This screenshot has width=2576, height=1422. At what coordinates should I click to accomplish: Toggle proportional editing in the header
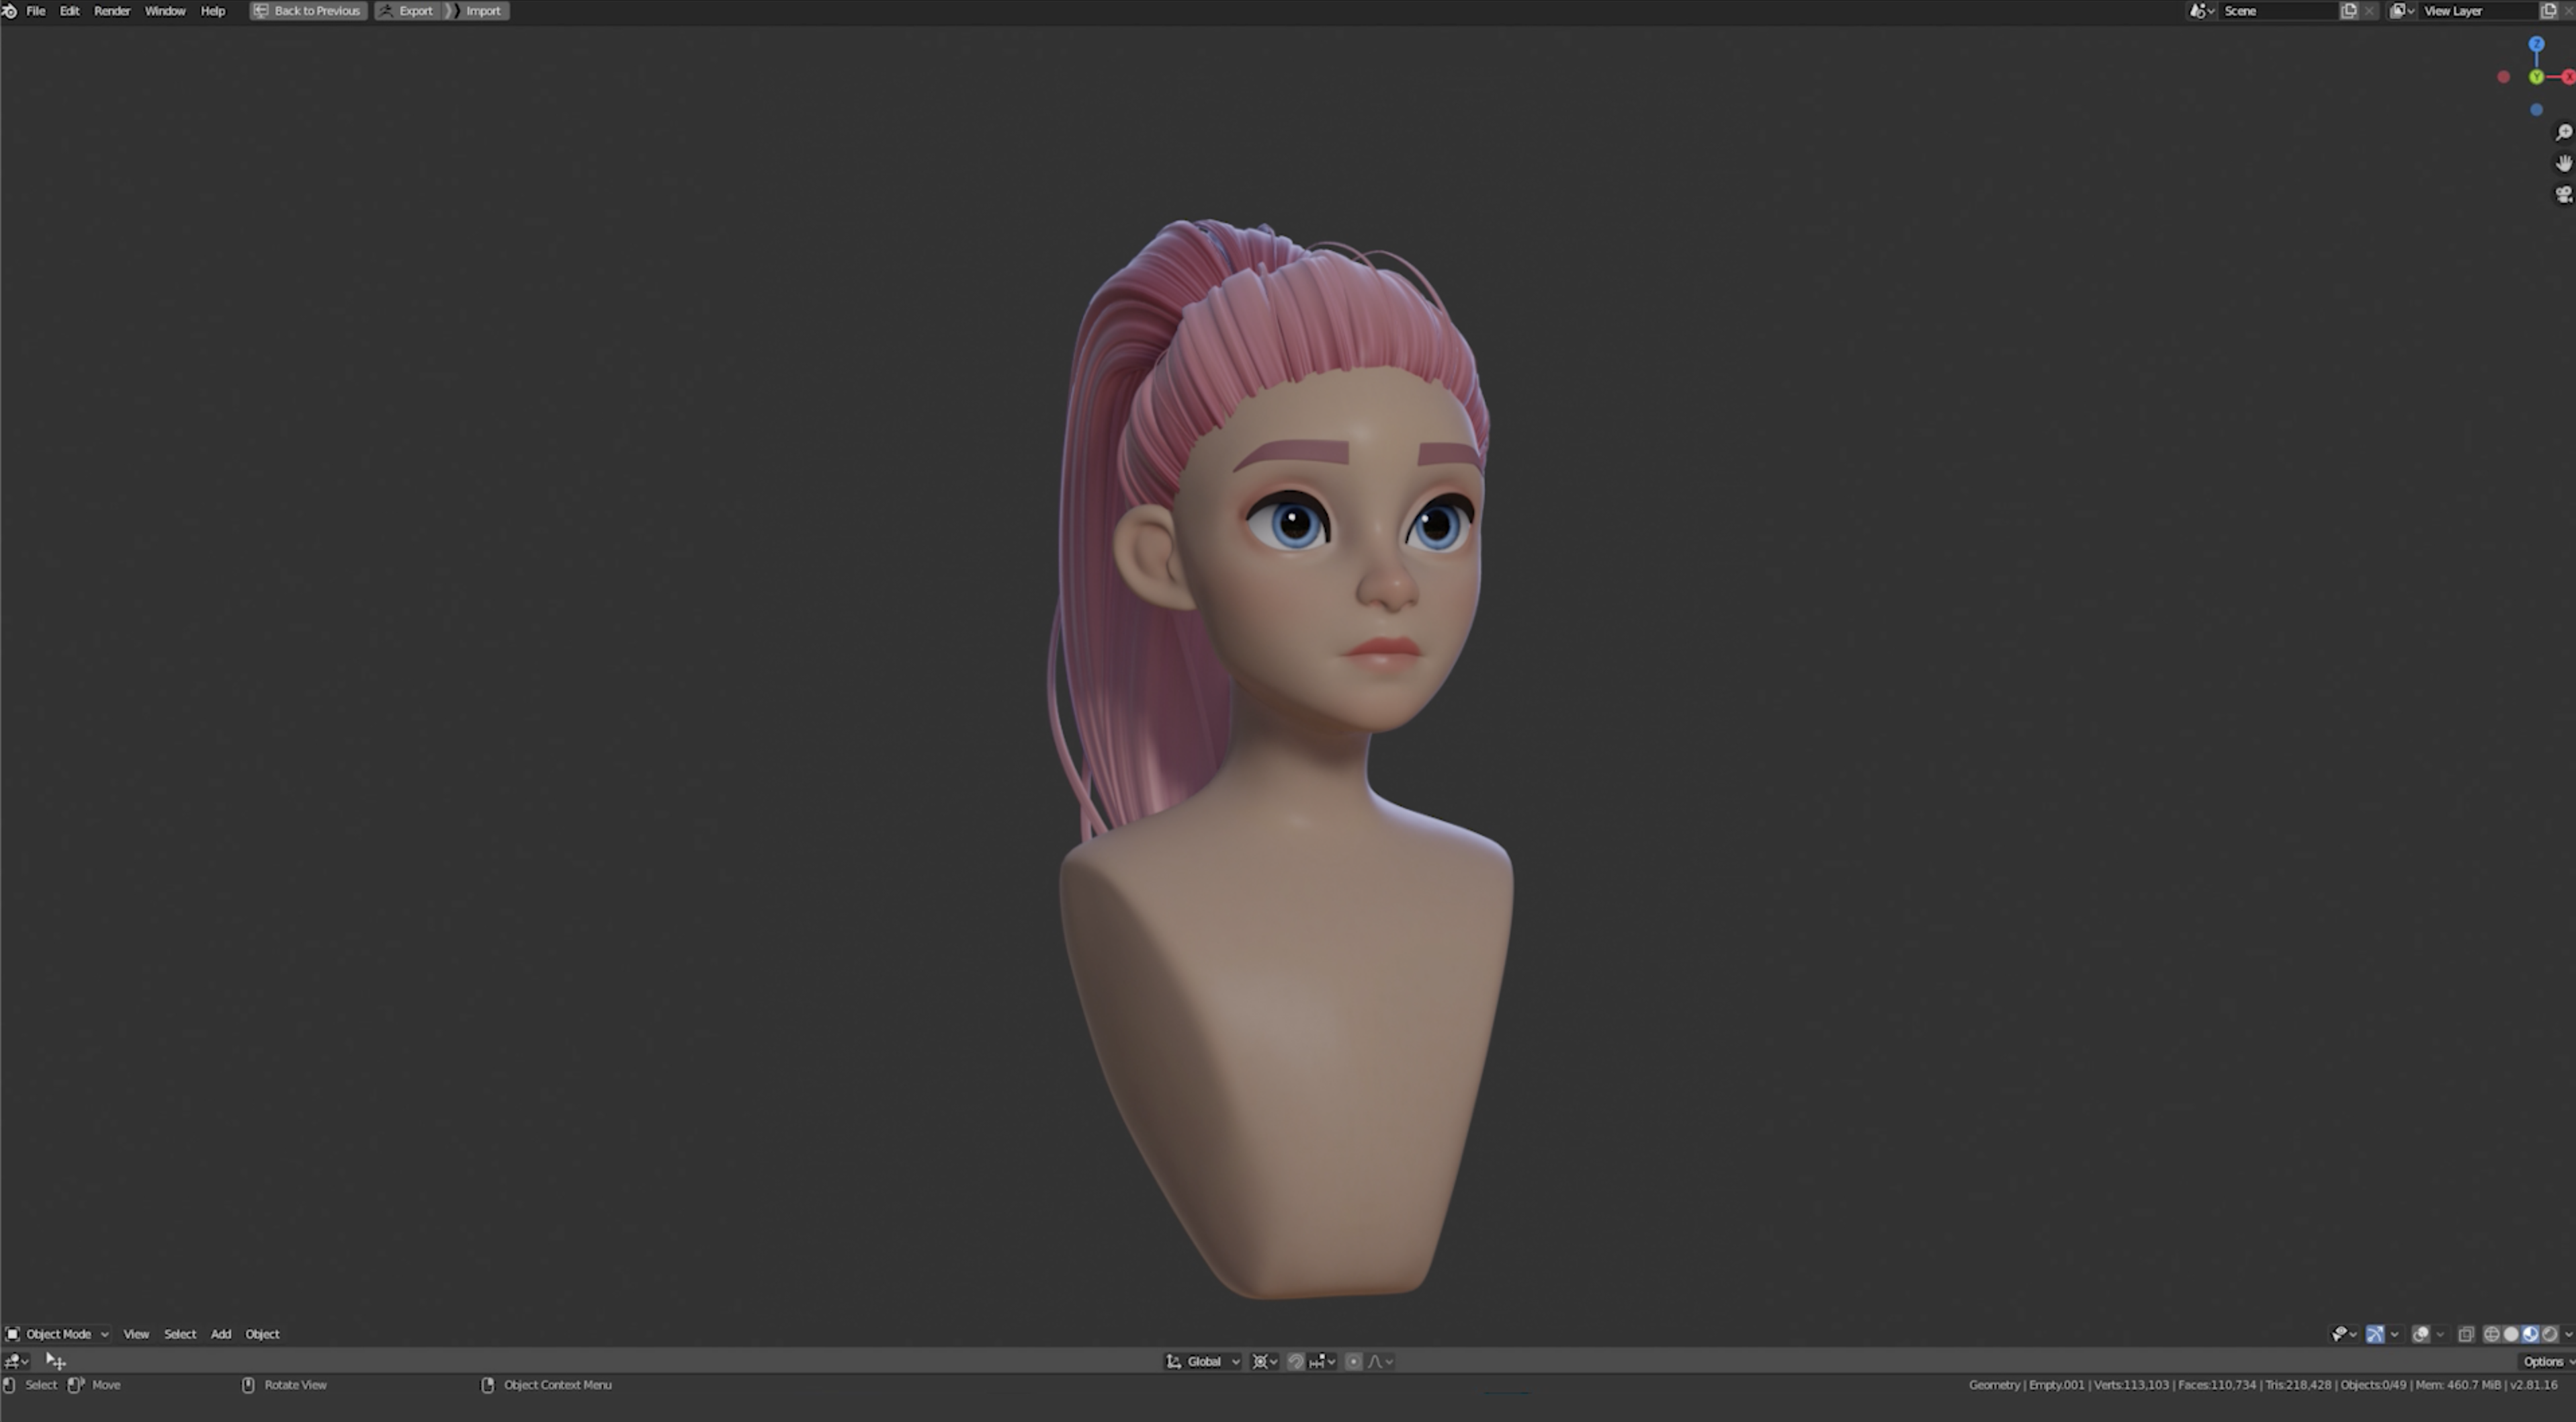pos(1354,1361)
